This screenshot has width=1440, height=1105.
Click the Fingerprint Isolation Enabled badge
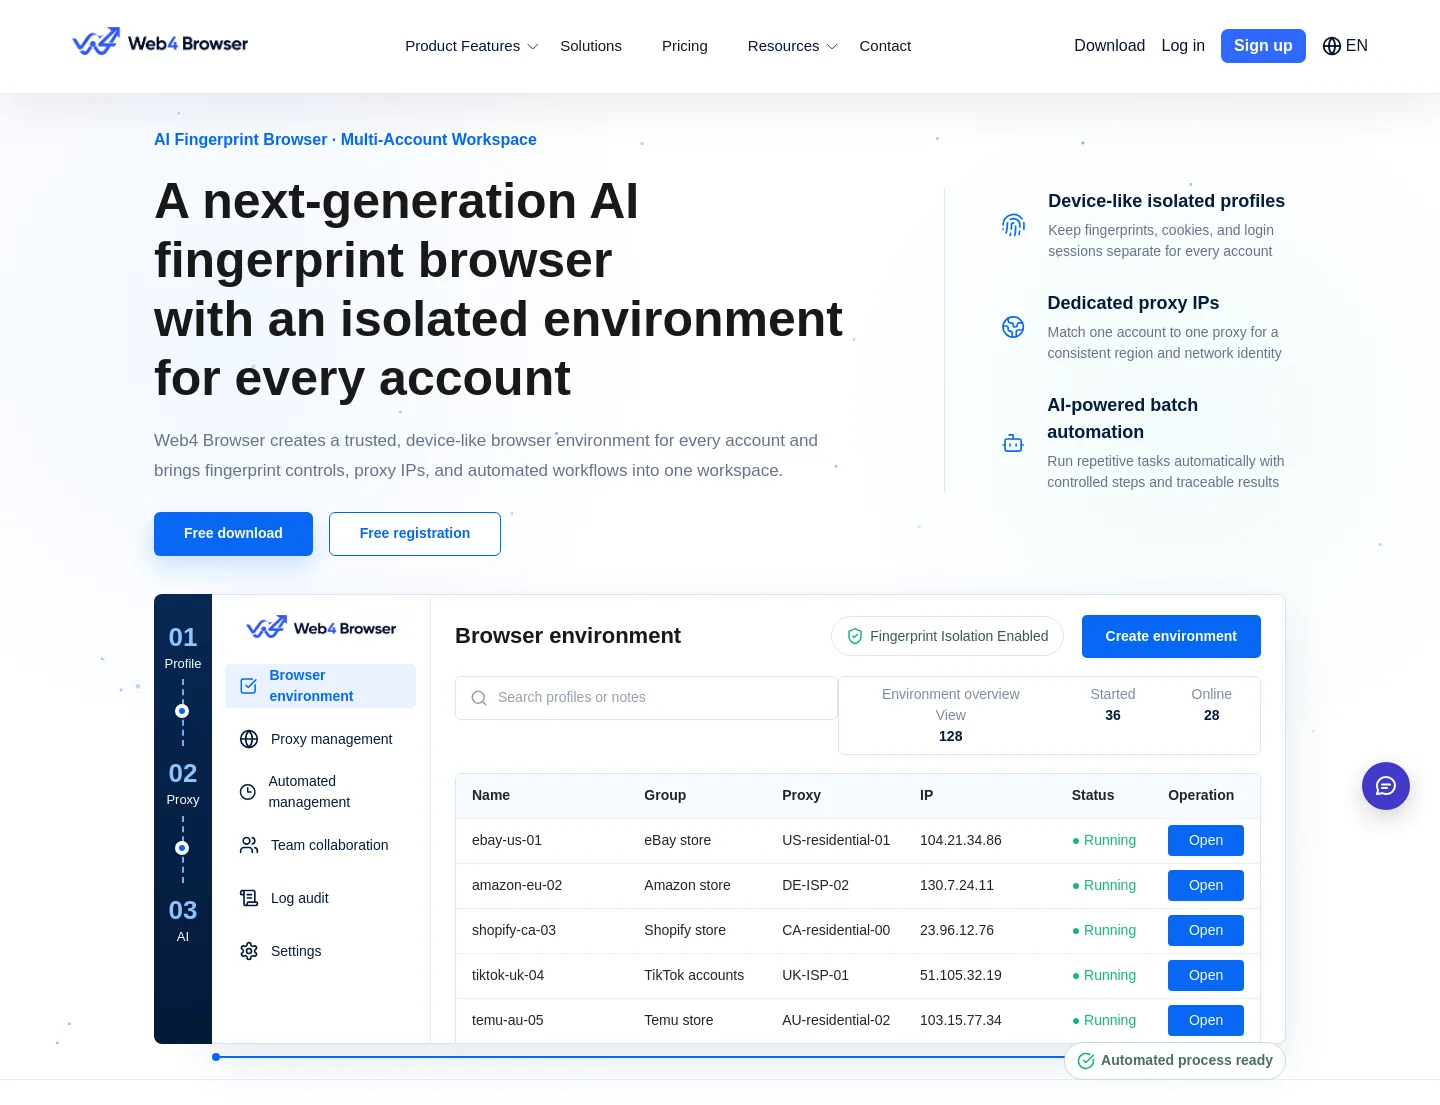click(x=947, y=636)
